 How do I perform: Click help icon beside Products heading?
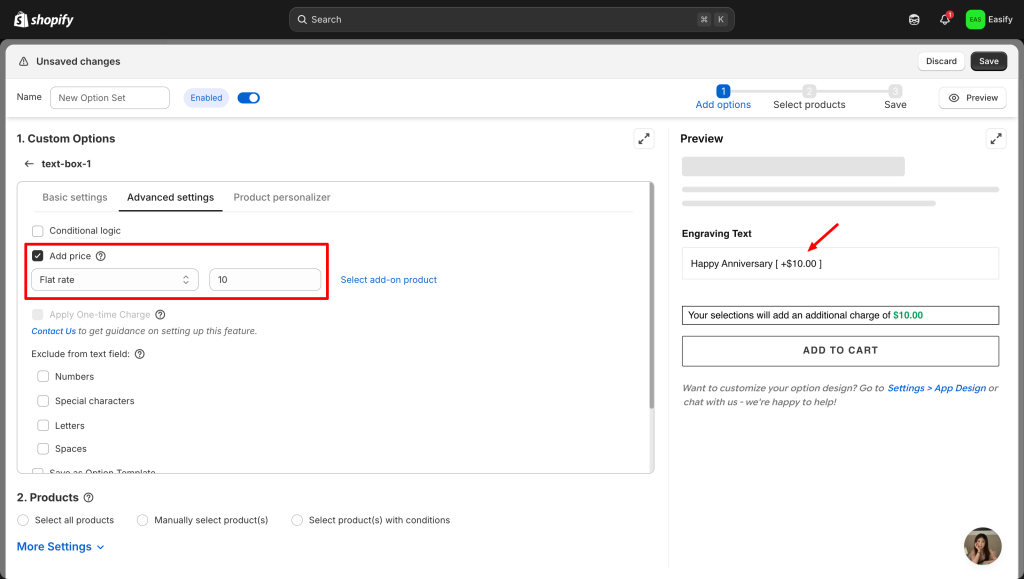tap(89, 498)
